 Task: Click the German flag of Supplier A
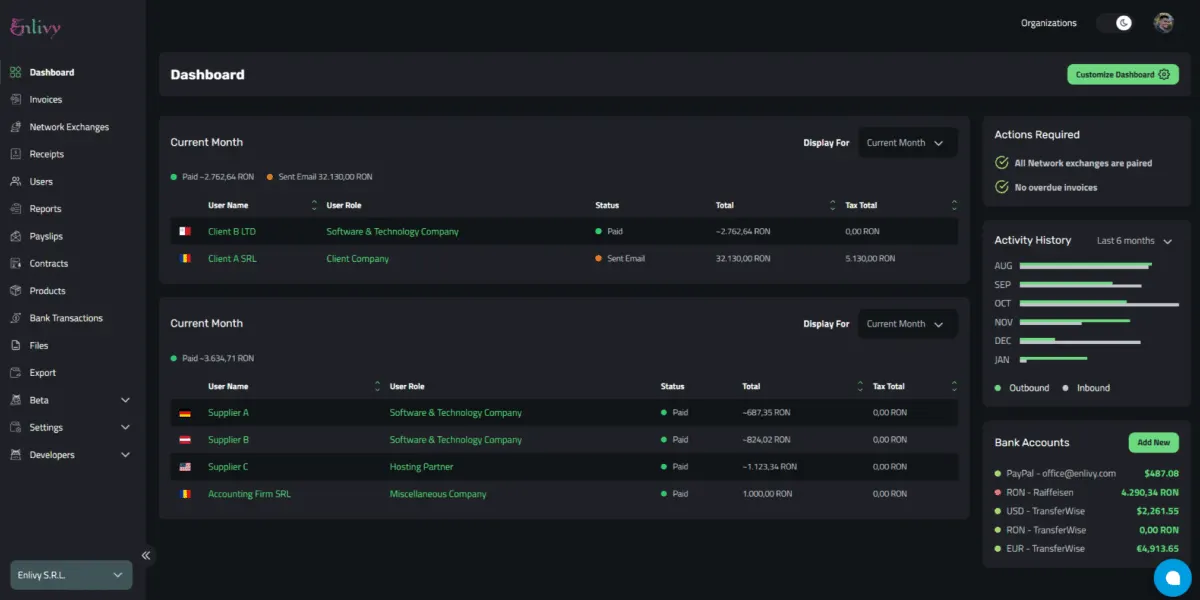click(x=184, y=413)
